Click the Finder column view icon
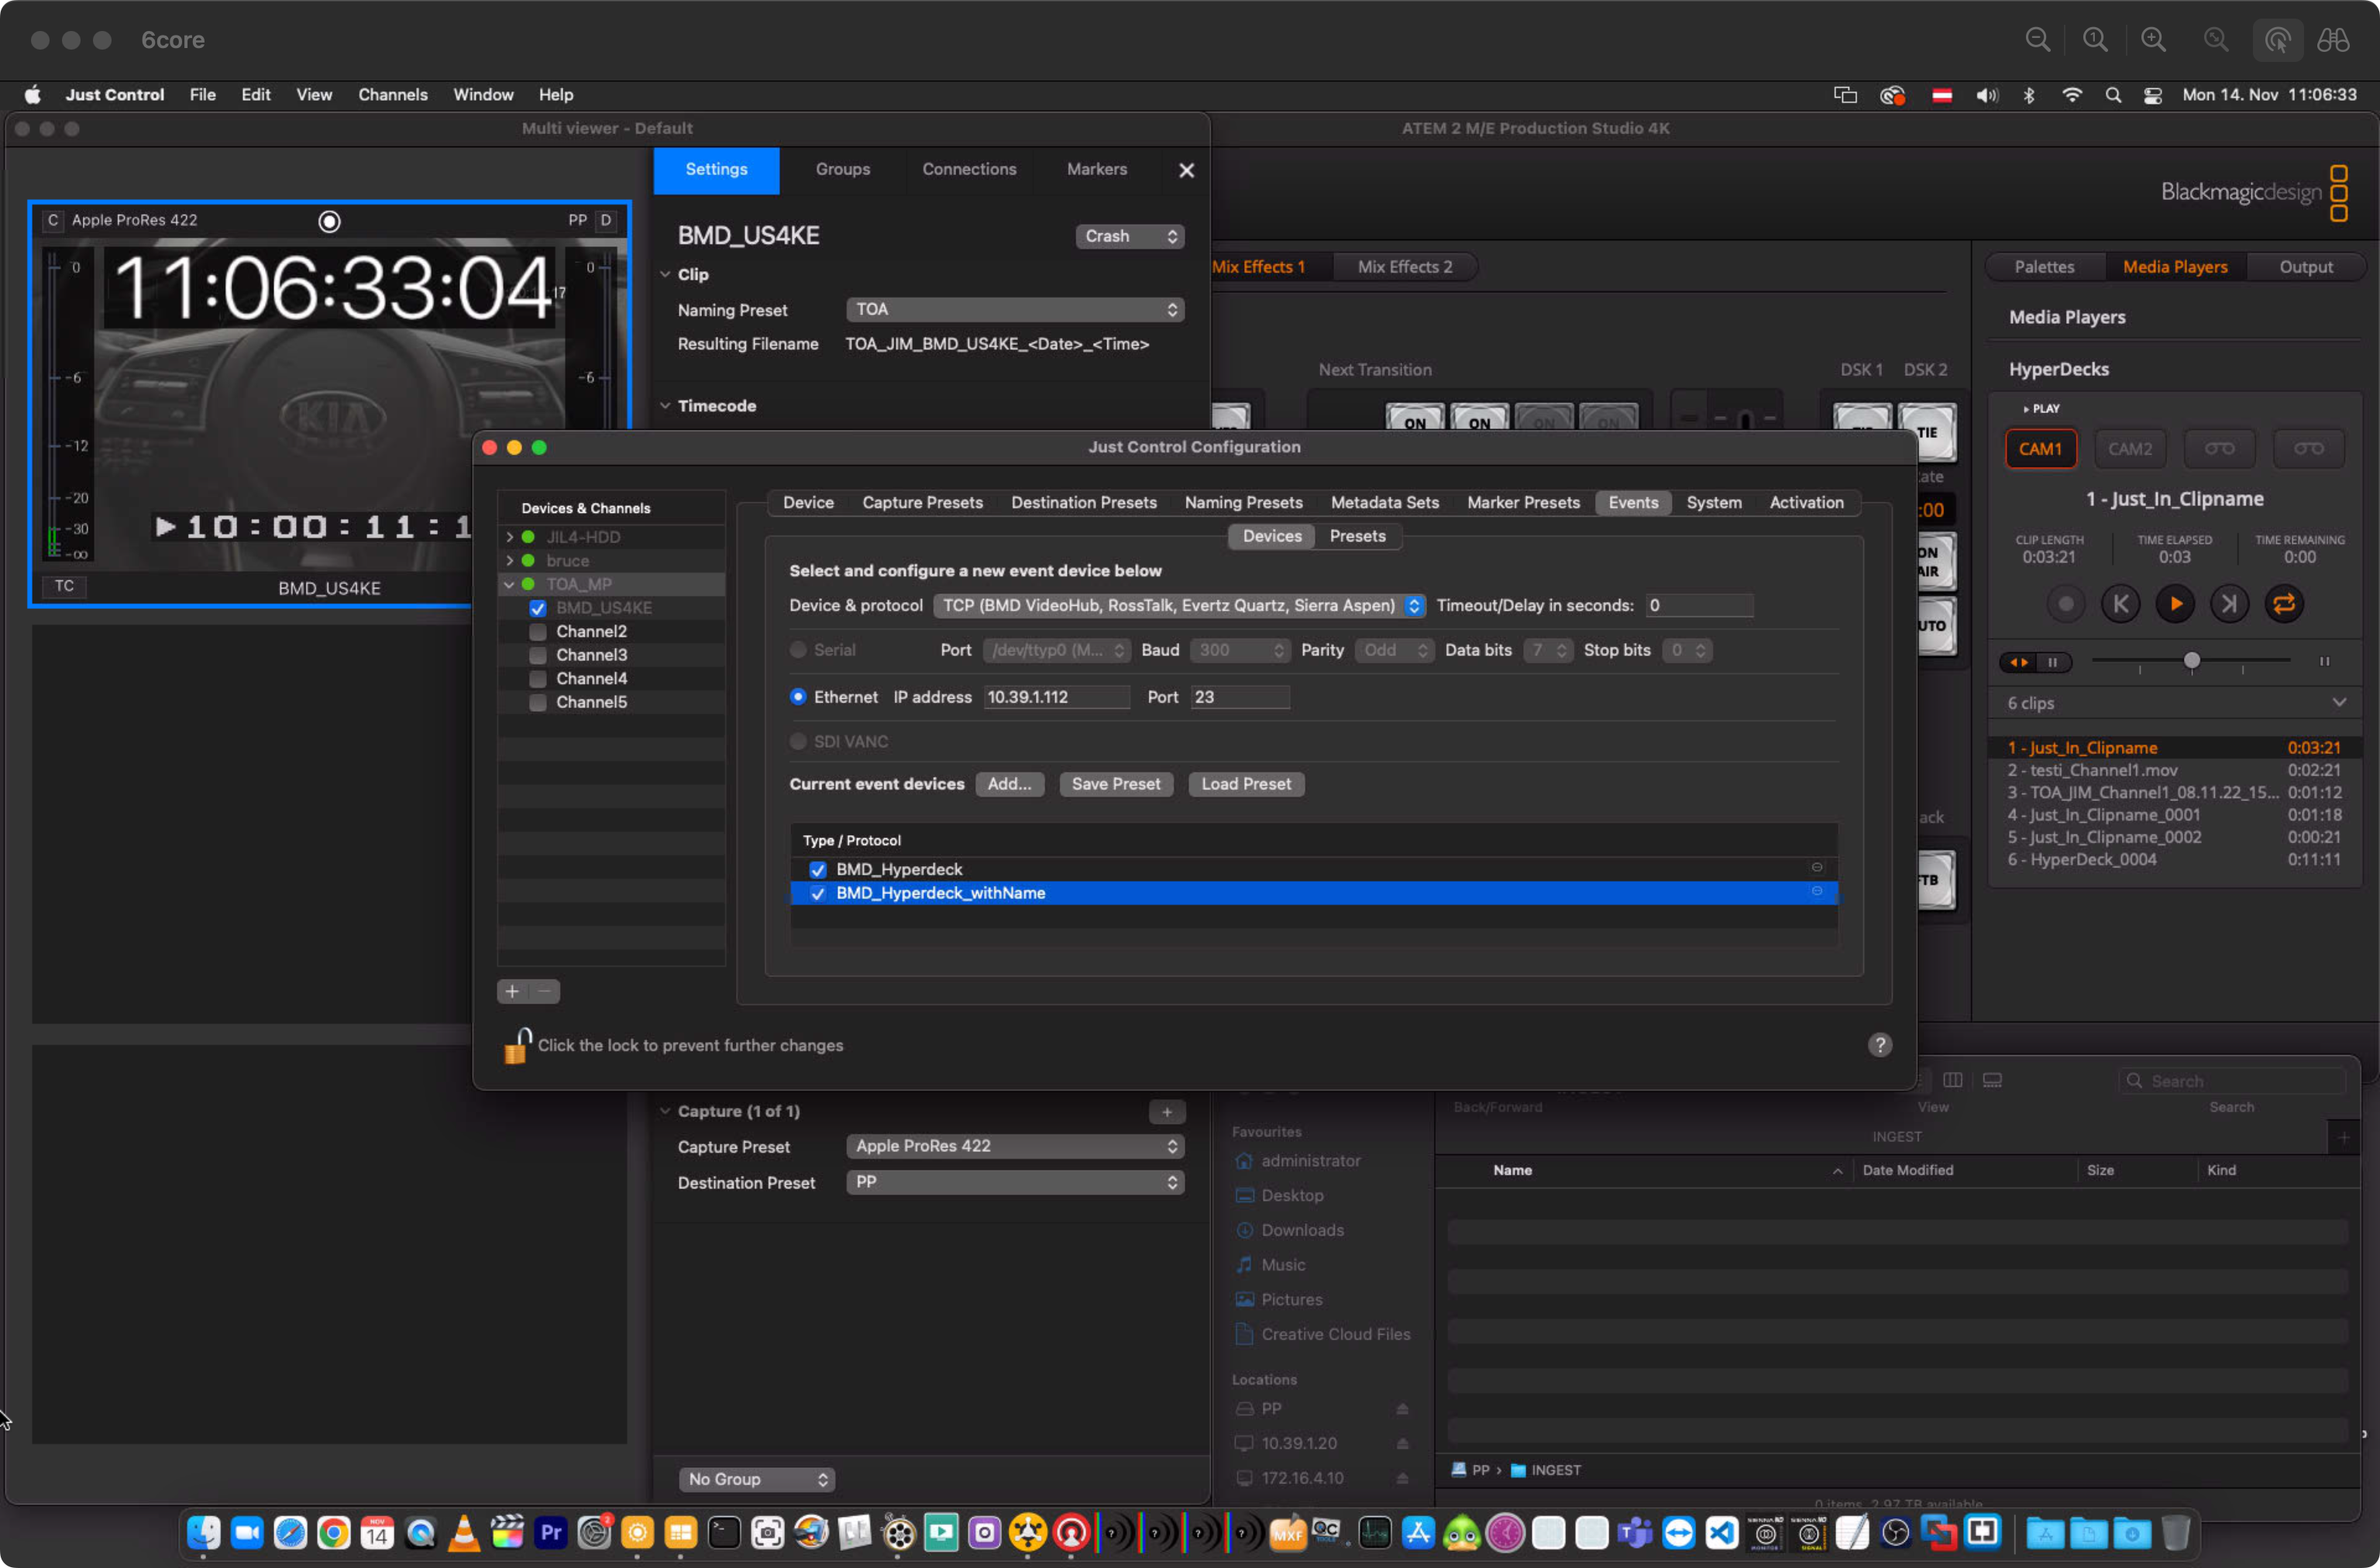 tap(1952, 1080)
